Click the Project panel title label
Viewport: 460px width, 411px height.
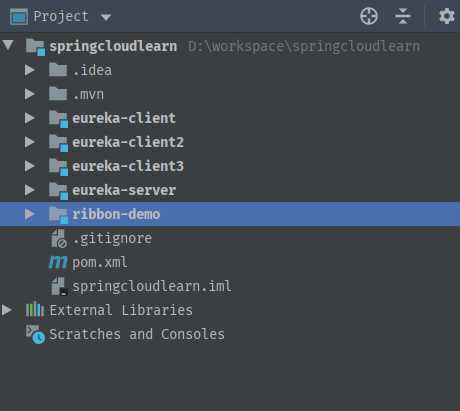[x=61, y=16]
